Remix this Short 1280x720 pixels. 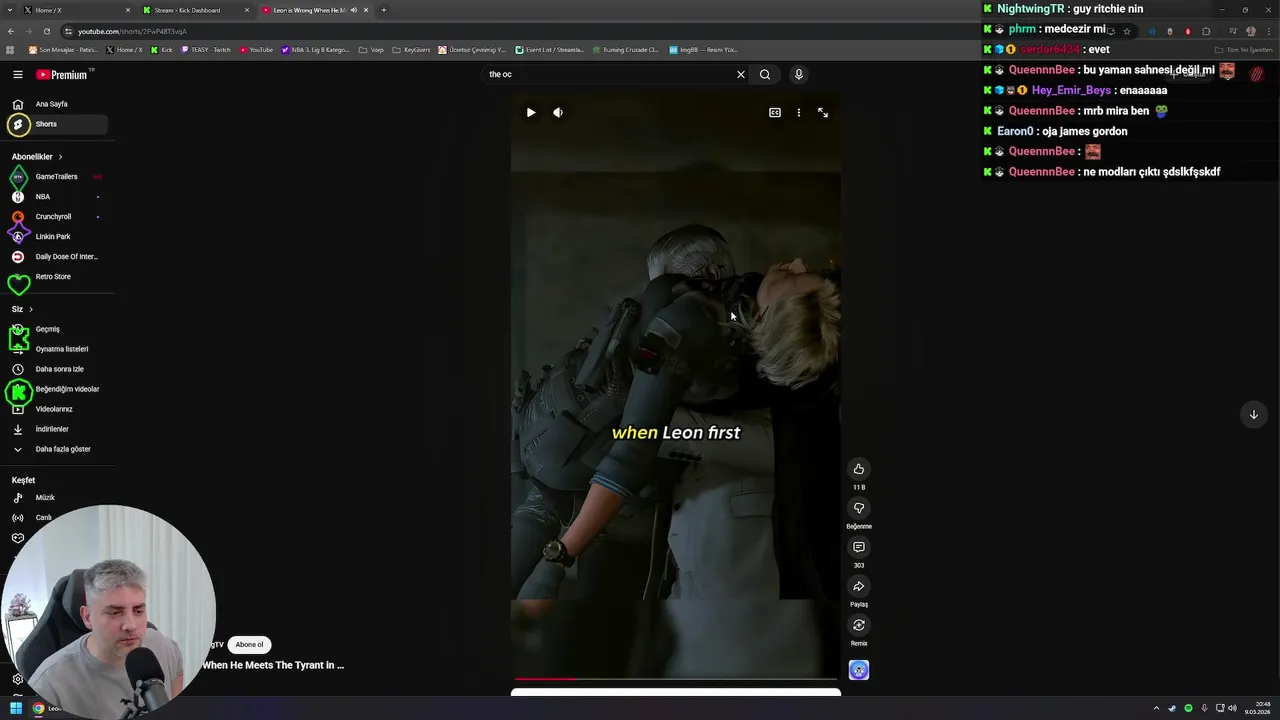click(x=859, y=625)
